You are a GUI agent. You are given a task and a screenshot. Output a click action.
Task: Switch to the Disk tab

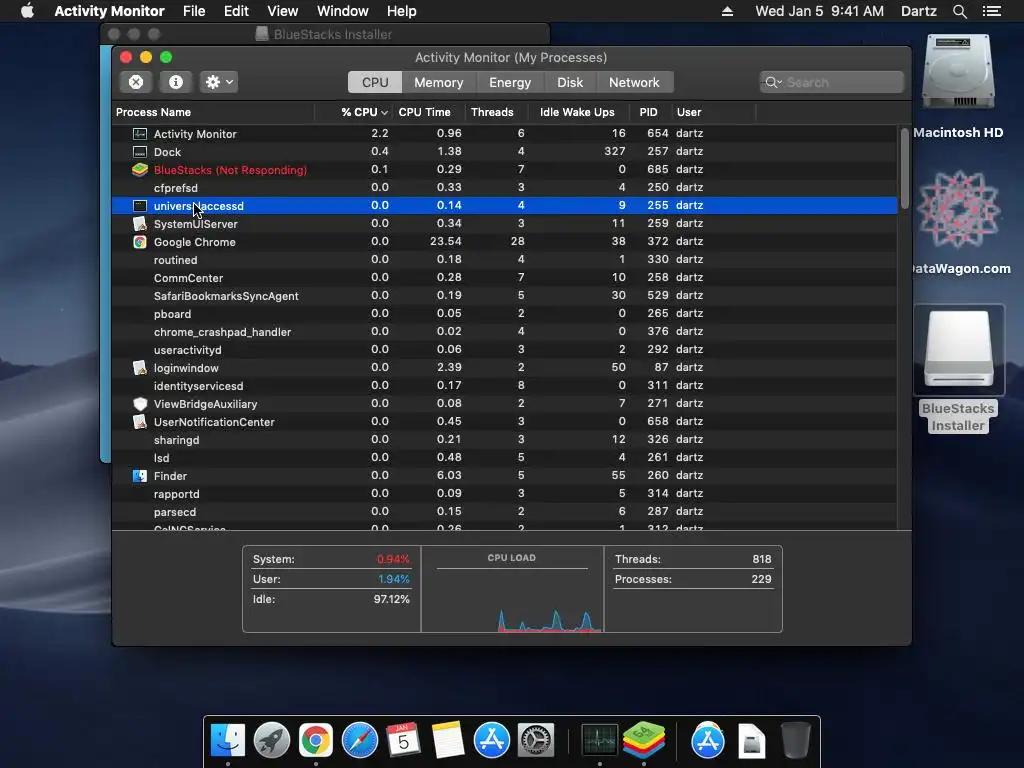569,82
